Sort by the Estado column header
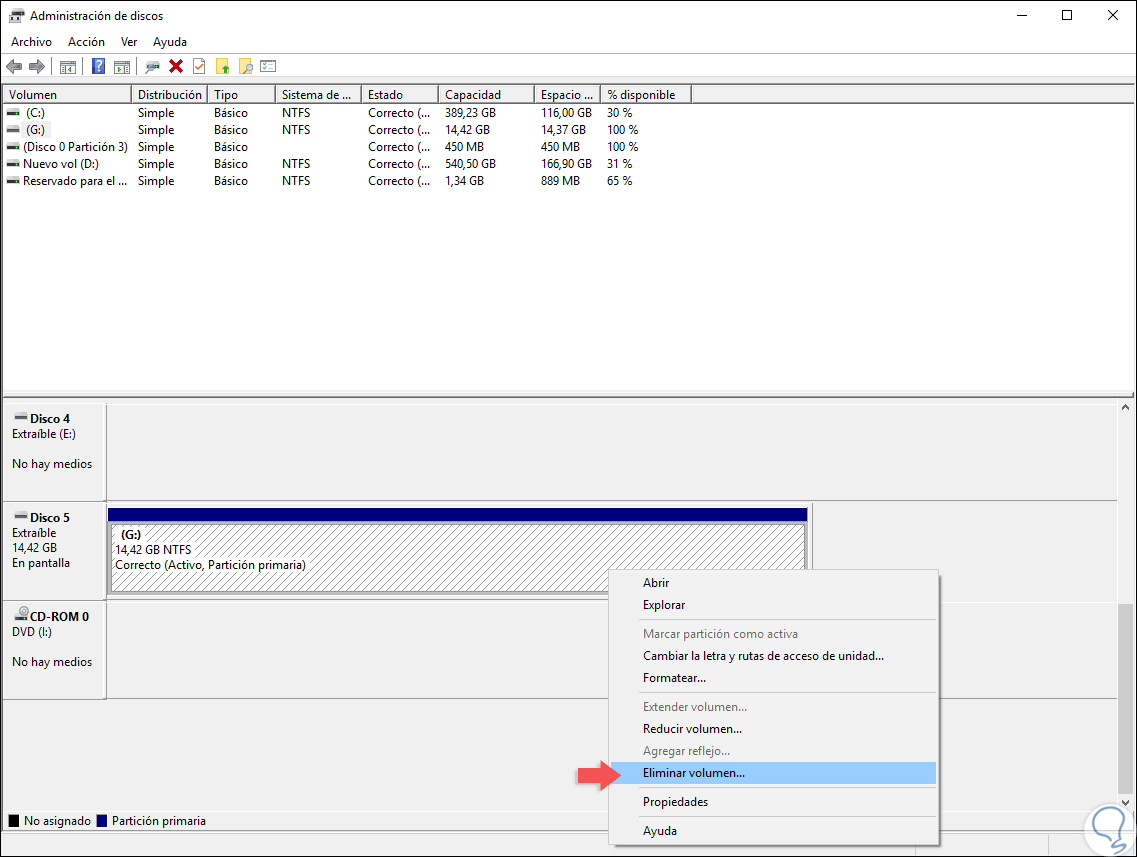The height and width of the screenshot is (857, 1137). tap(400, 95)
